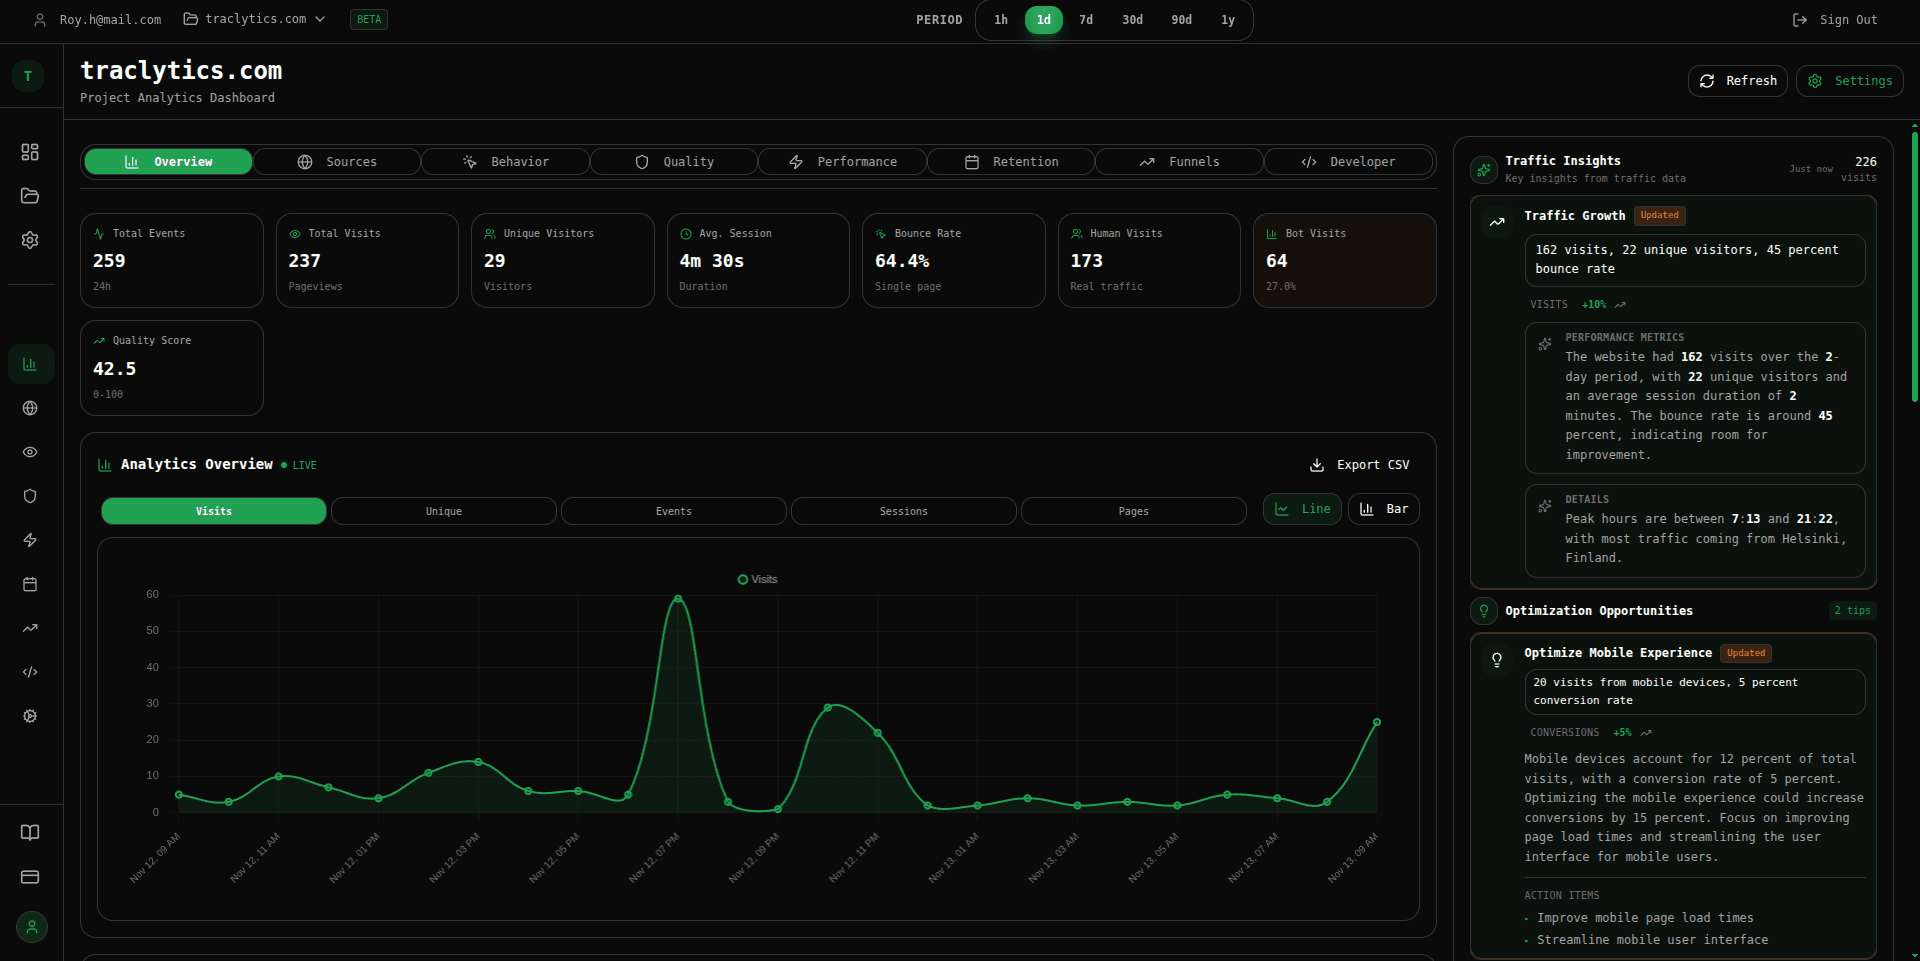1920x961 pixels.
Task: Open the folder icon in left sidebar
Action: pyautogui.click(x=30, y=196)
